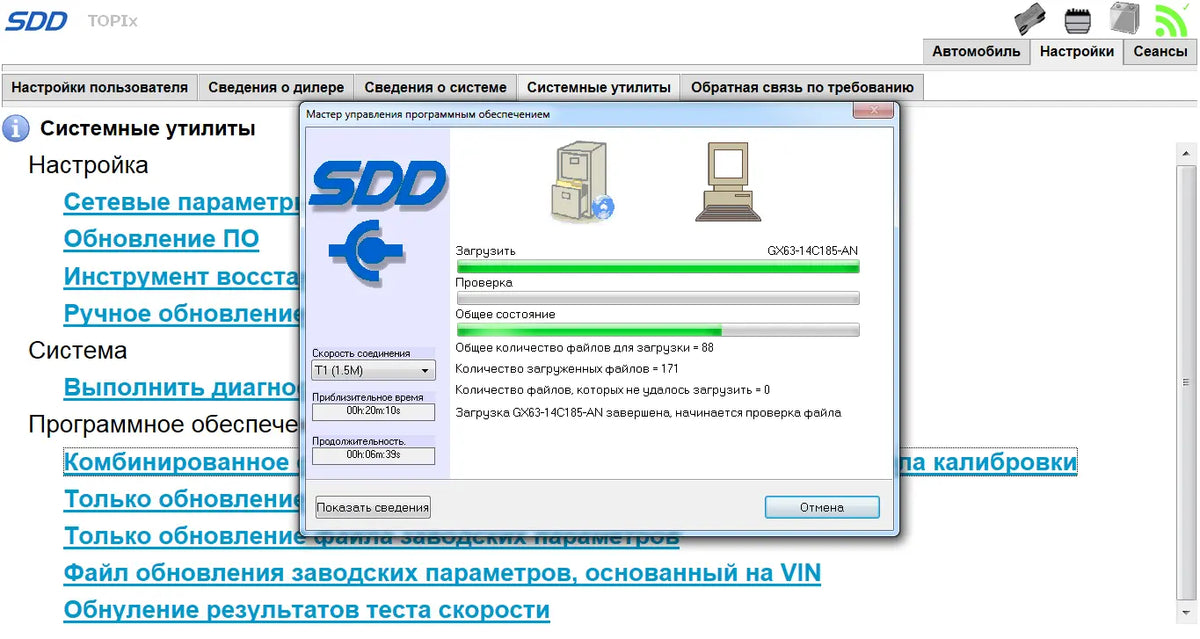The image size is (1200, 639).
Task: Click text Количество загруженных файлов = 171
Action: (x=567, y=369)
